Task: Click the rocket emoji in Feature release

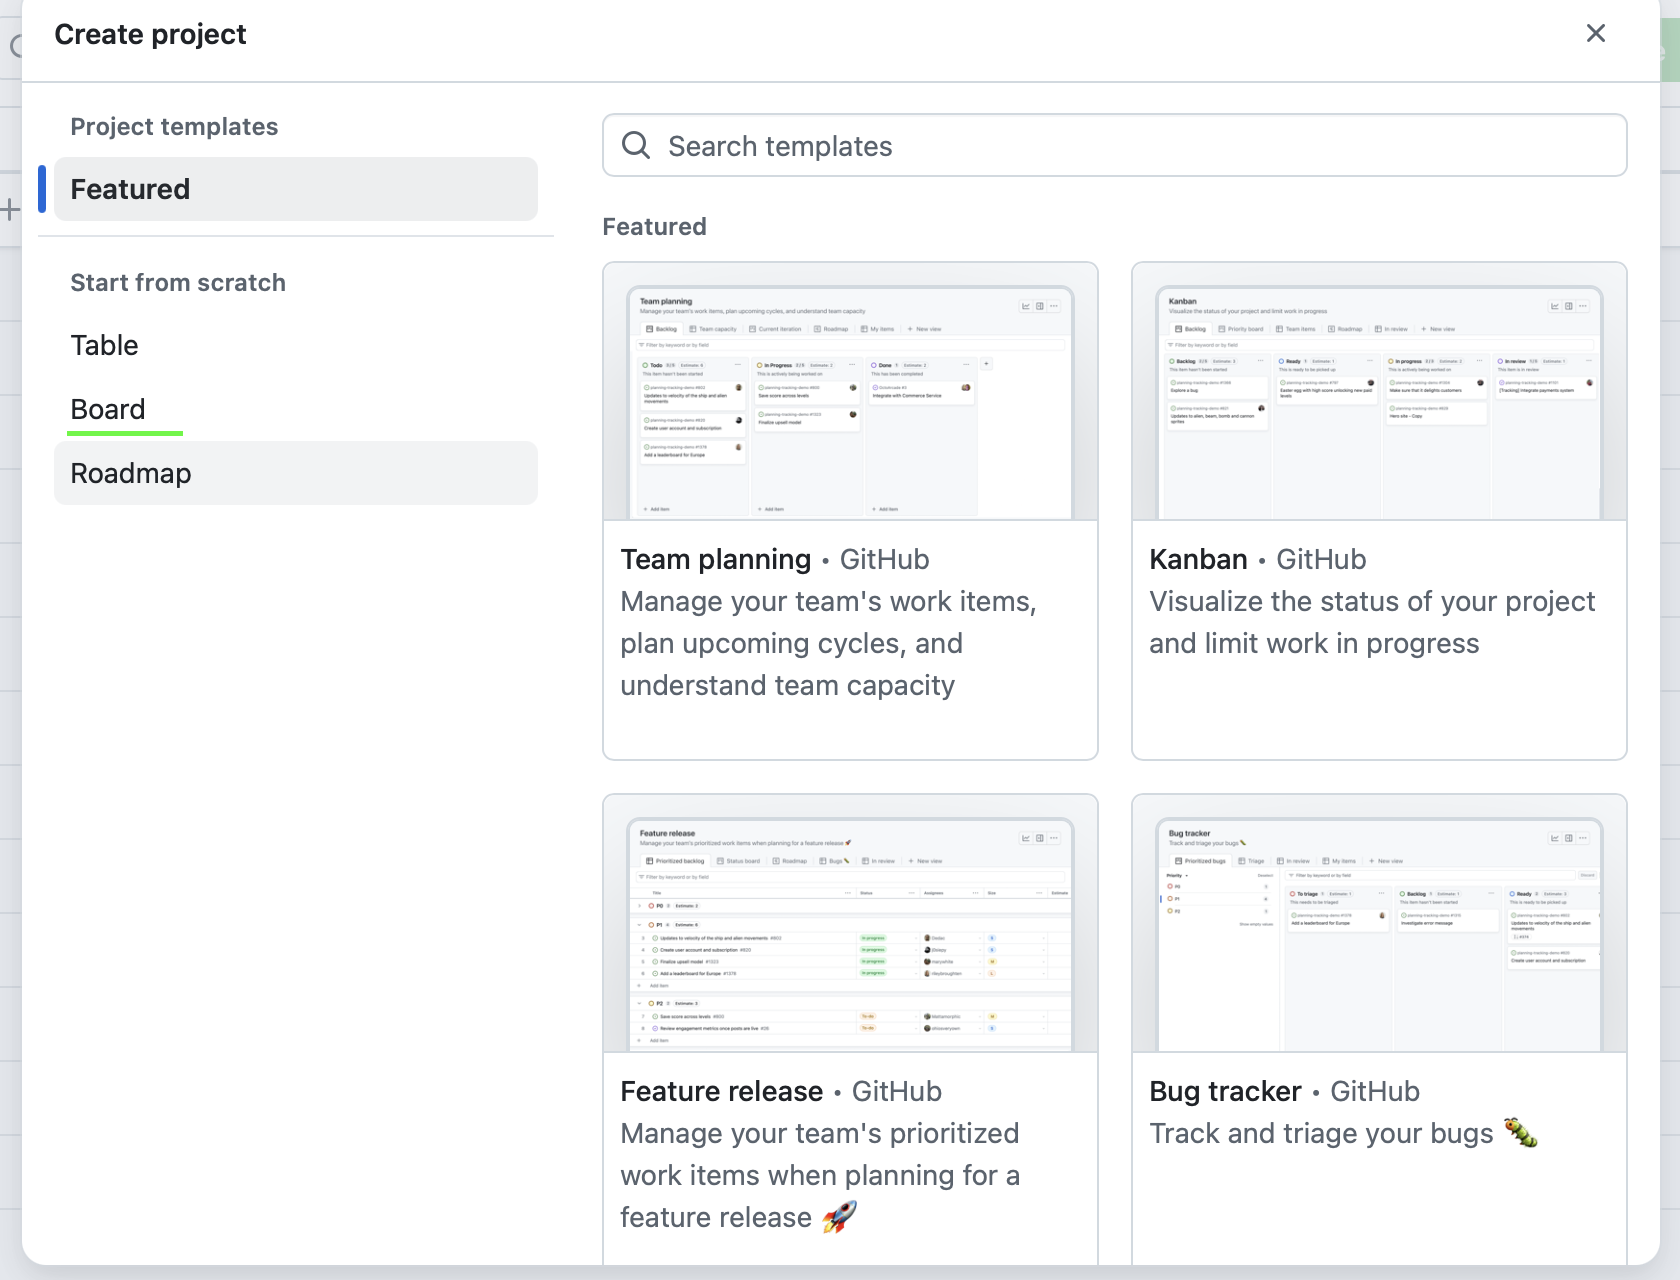Action: pos(839,1217)
